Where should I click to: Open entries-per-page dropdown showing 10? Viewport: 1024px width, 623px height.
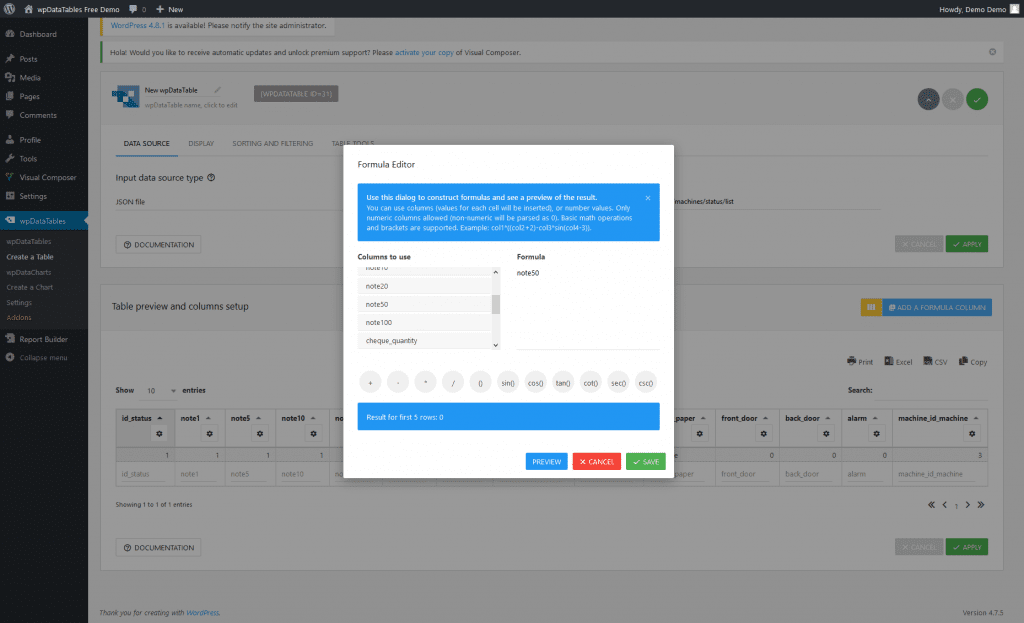click(x=161, y=391)
